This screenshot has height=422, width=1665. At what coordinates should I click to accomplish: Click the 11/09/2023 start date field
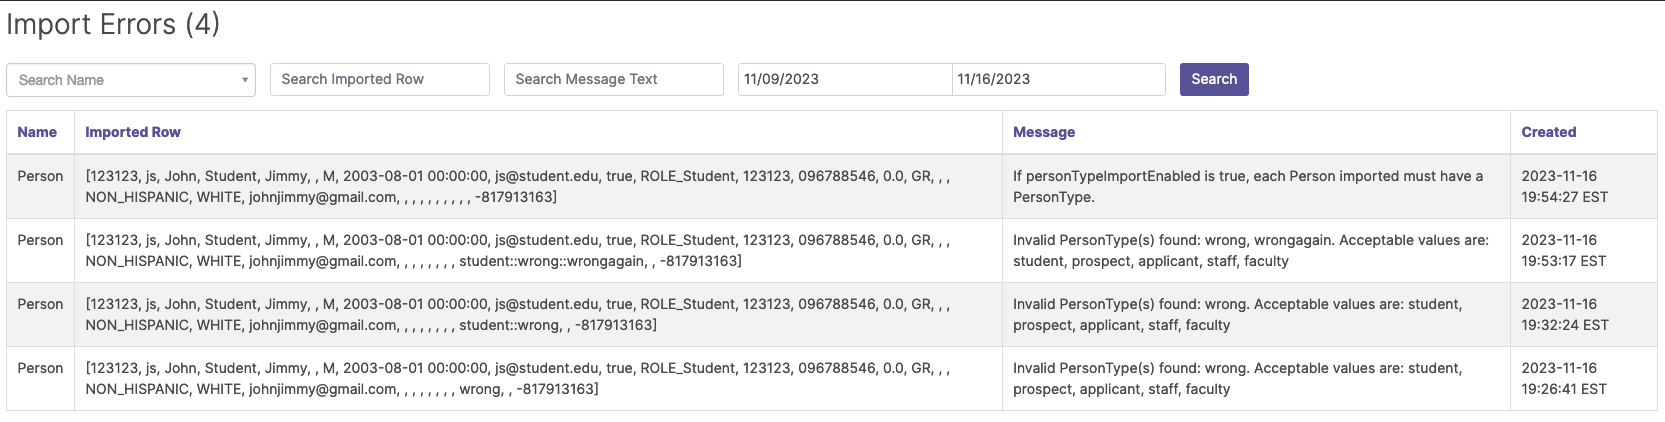(x=843, y=79)
